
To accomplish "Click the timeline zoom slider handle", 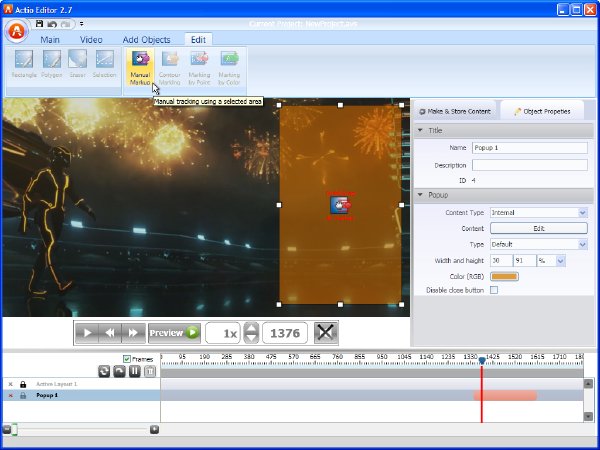I will click(15, 430).
